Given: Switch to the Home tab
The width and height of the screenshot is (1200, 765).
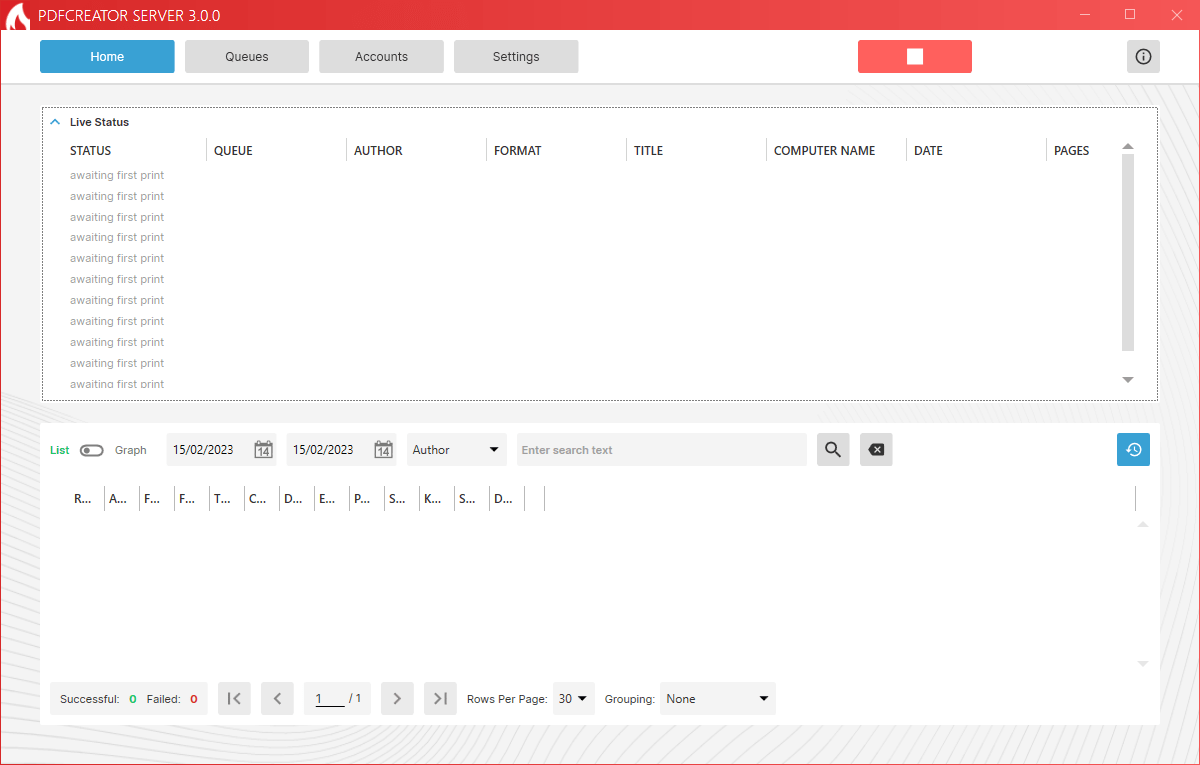Looking at the screenshot, I should click(107, 57).
